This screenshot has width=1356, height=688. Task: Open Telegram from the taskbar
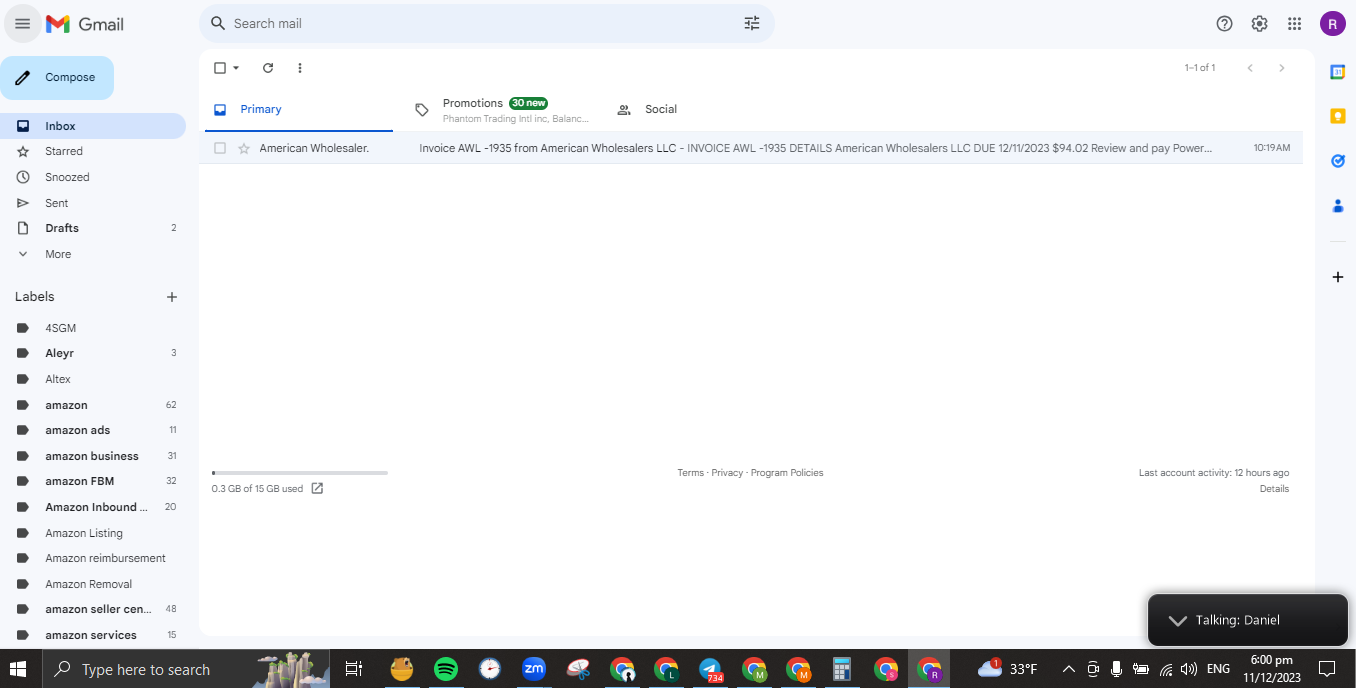[x=711, y=669]
